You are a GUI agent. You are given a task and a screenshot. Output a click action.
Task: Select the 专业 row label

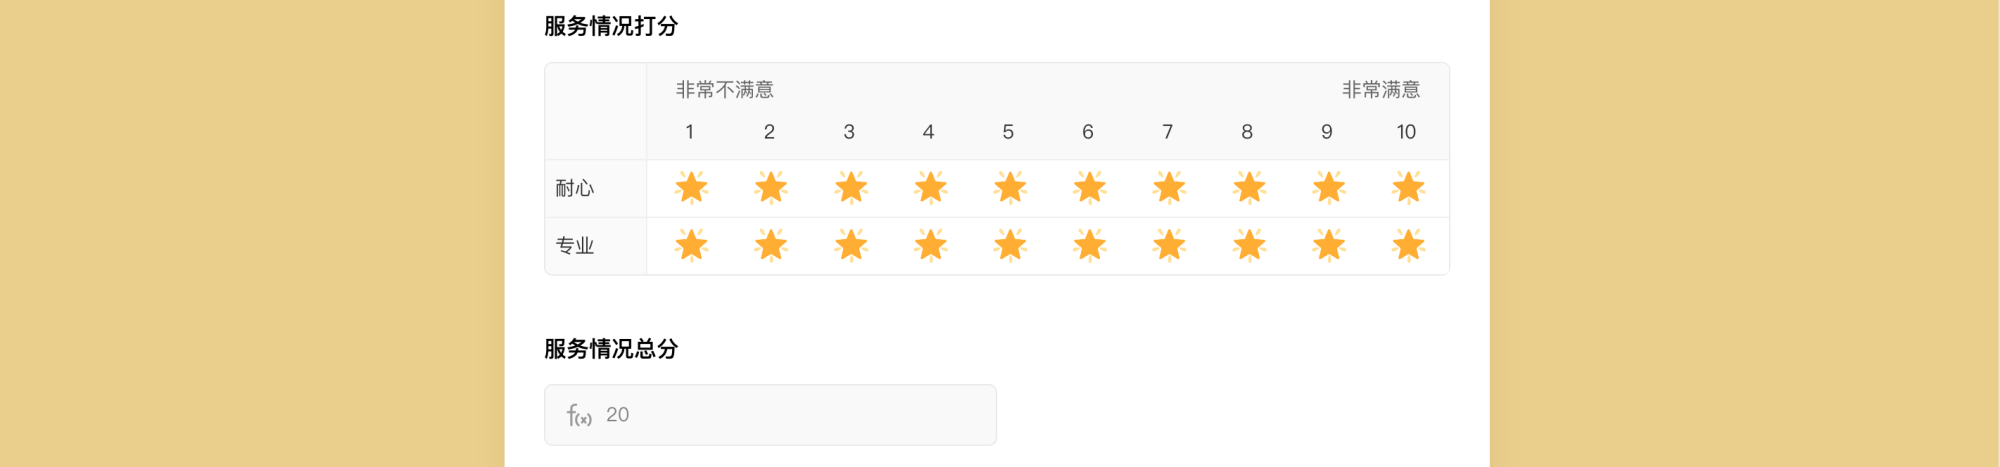[575, 246]
